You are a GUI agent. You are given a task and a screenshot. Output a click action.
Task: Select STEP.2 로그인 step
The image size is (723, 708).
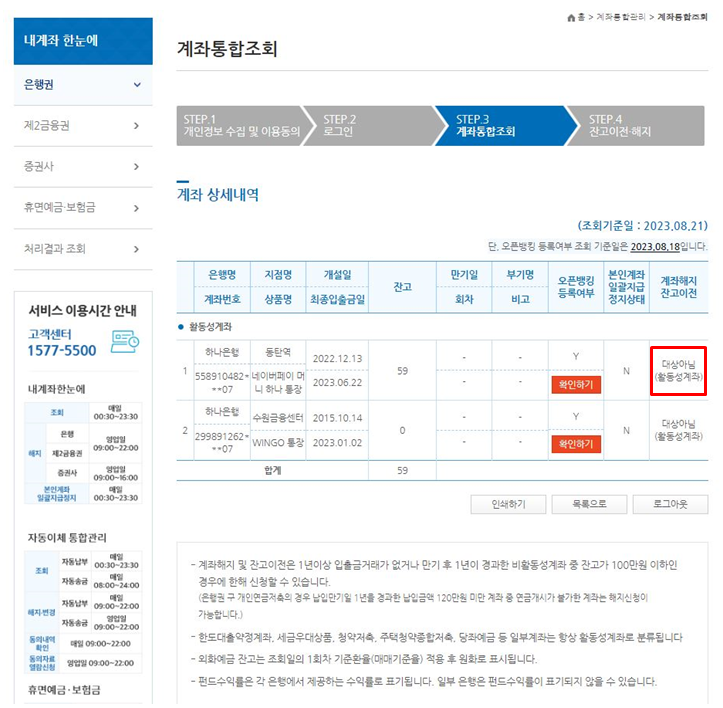(371, 126)
